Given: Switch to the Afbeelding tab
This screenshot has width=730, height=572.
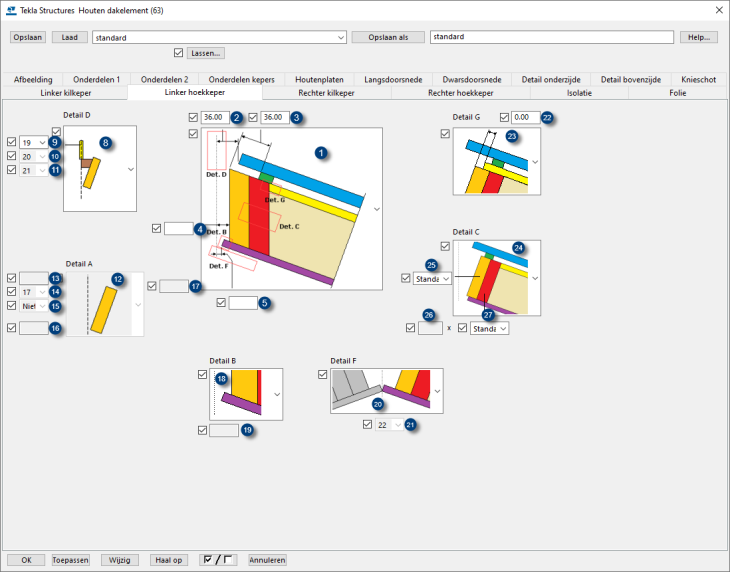Looking at the screenshot, I should [33, 80].
